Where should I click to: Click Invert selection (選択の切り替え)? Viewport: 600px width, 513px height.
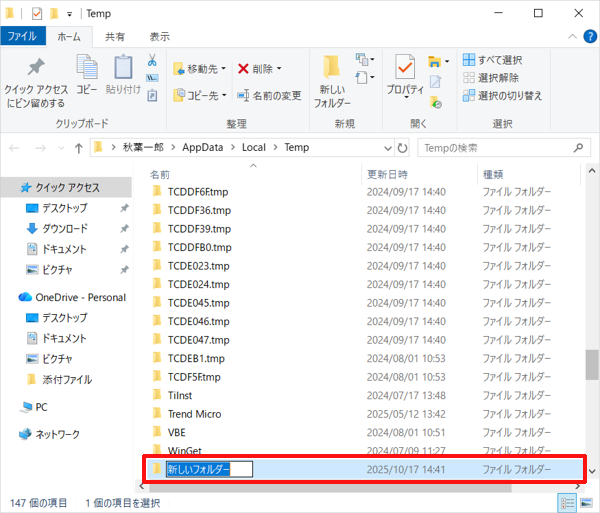click(502, 96)
